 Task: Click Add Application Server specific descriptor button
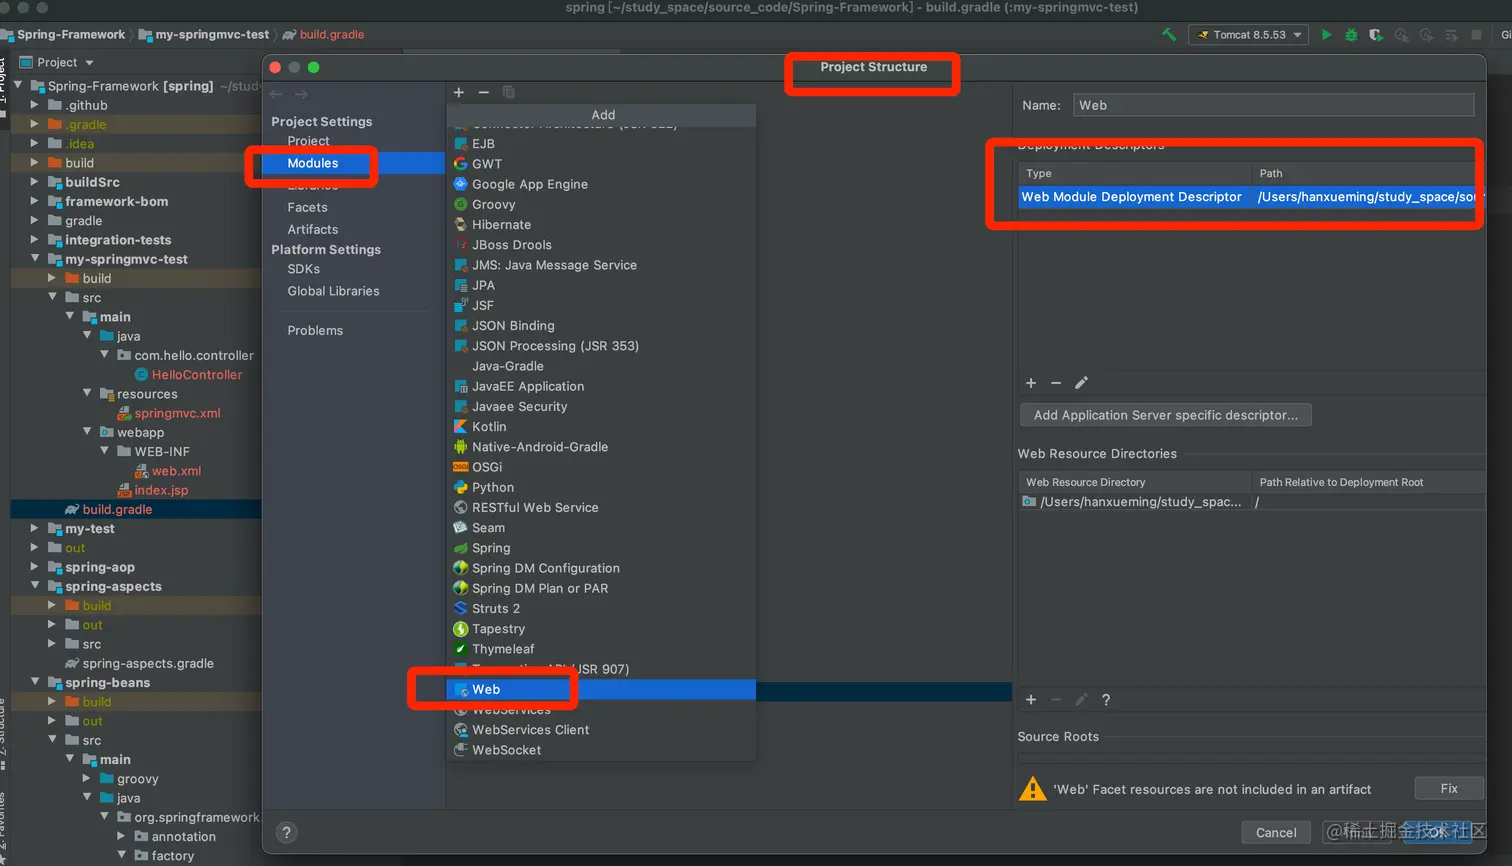point(1166,415)
